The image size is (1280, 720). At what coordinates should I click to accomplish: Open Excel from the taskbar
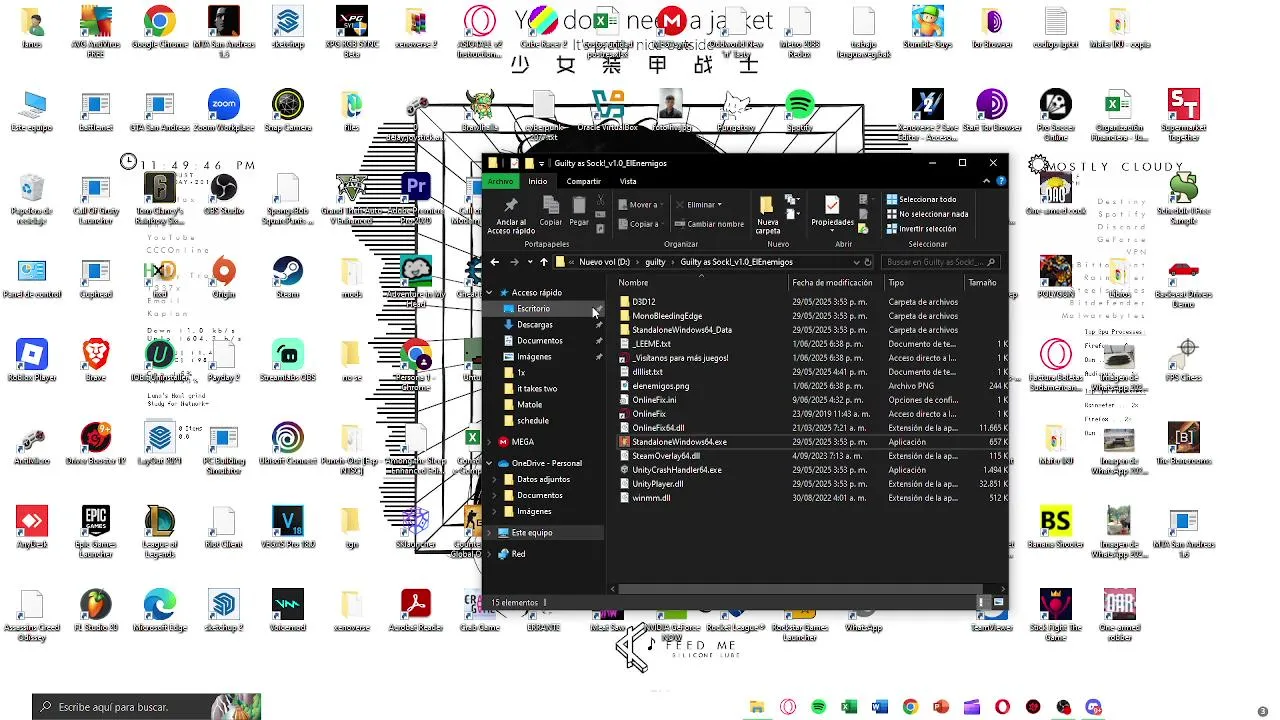(849, 707)
